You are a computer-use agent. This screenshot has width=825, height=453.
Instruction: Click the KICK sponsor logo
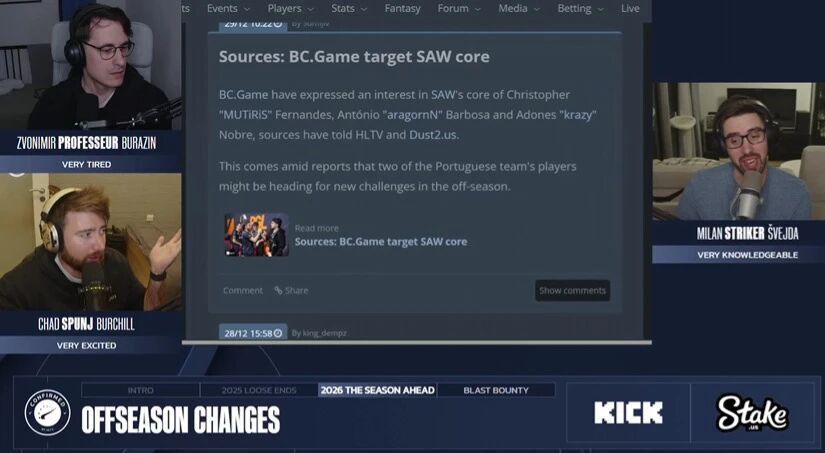(x=628, y=412)
